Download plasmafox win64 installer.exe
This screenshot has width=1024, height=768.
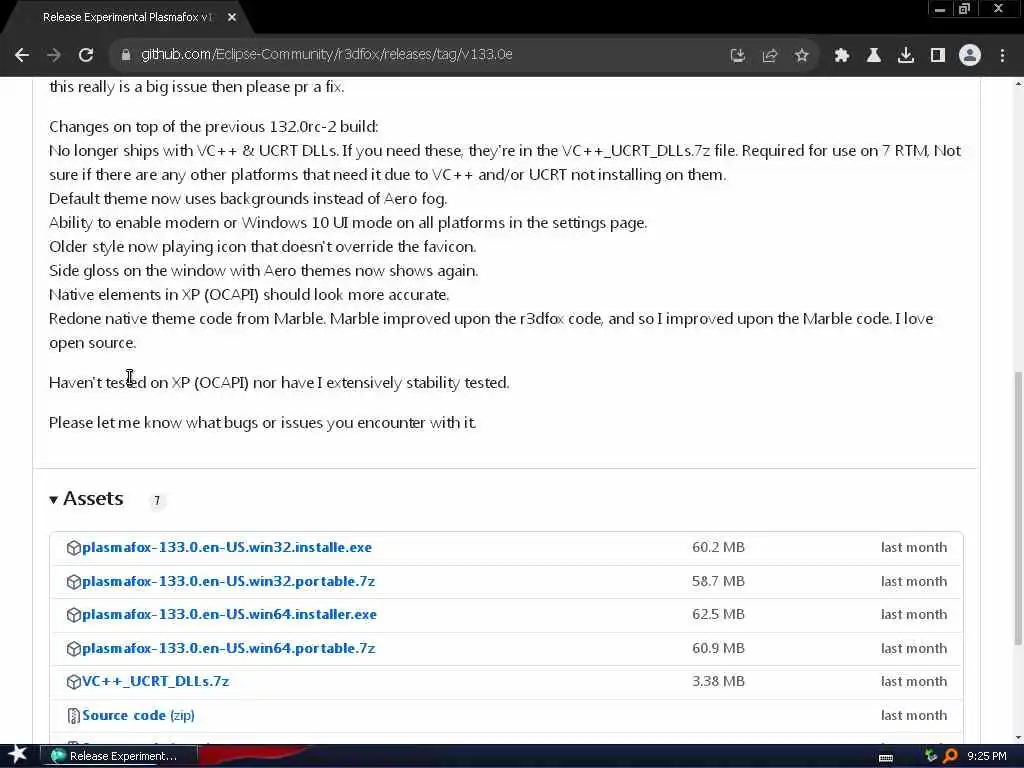229,615
